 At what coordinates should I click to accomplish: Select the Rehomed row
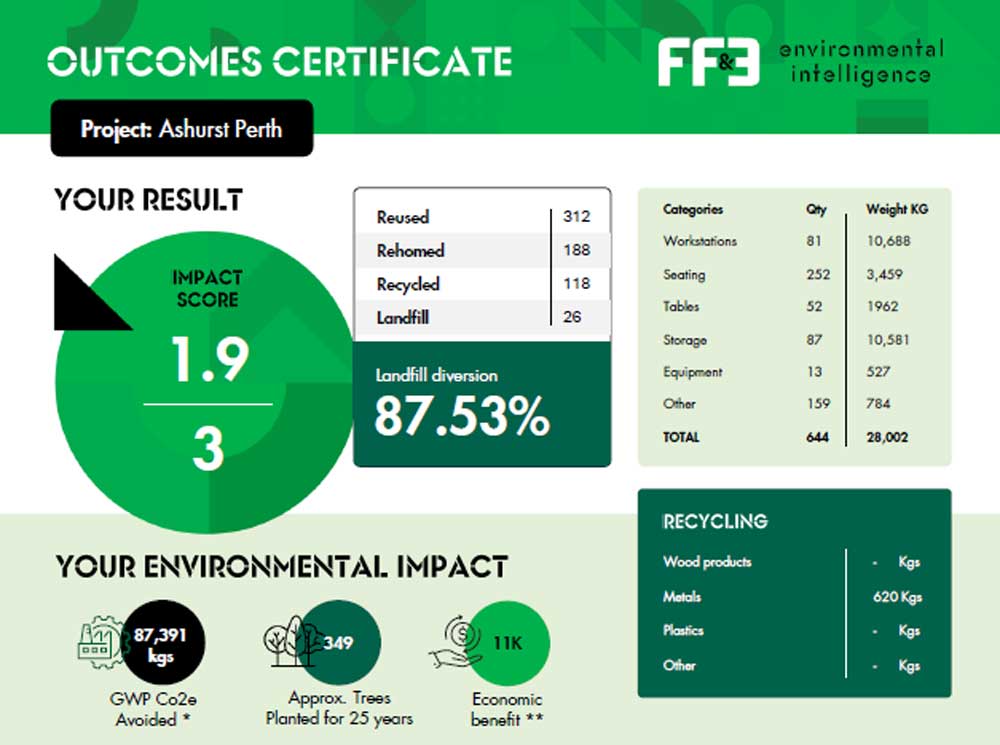point(481,250)
